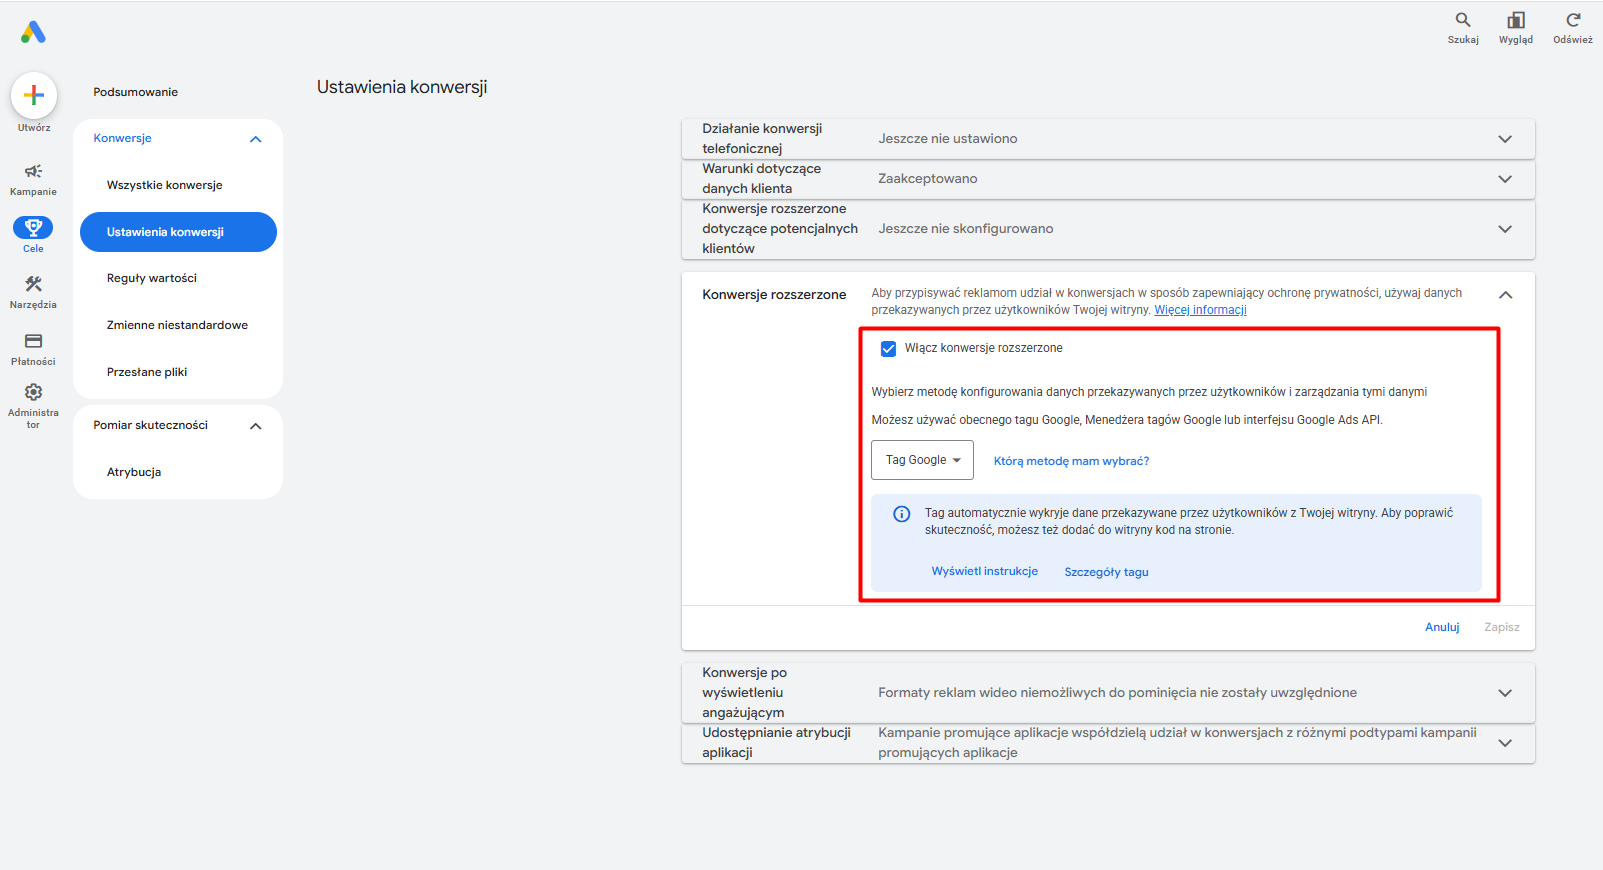The width and height of the screenshot is (1603, 870).
Task: Open the Tag Google dropdown
Action: coord(922,460)
